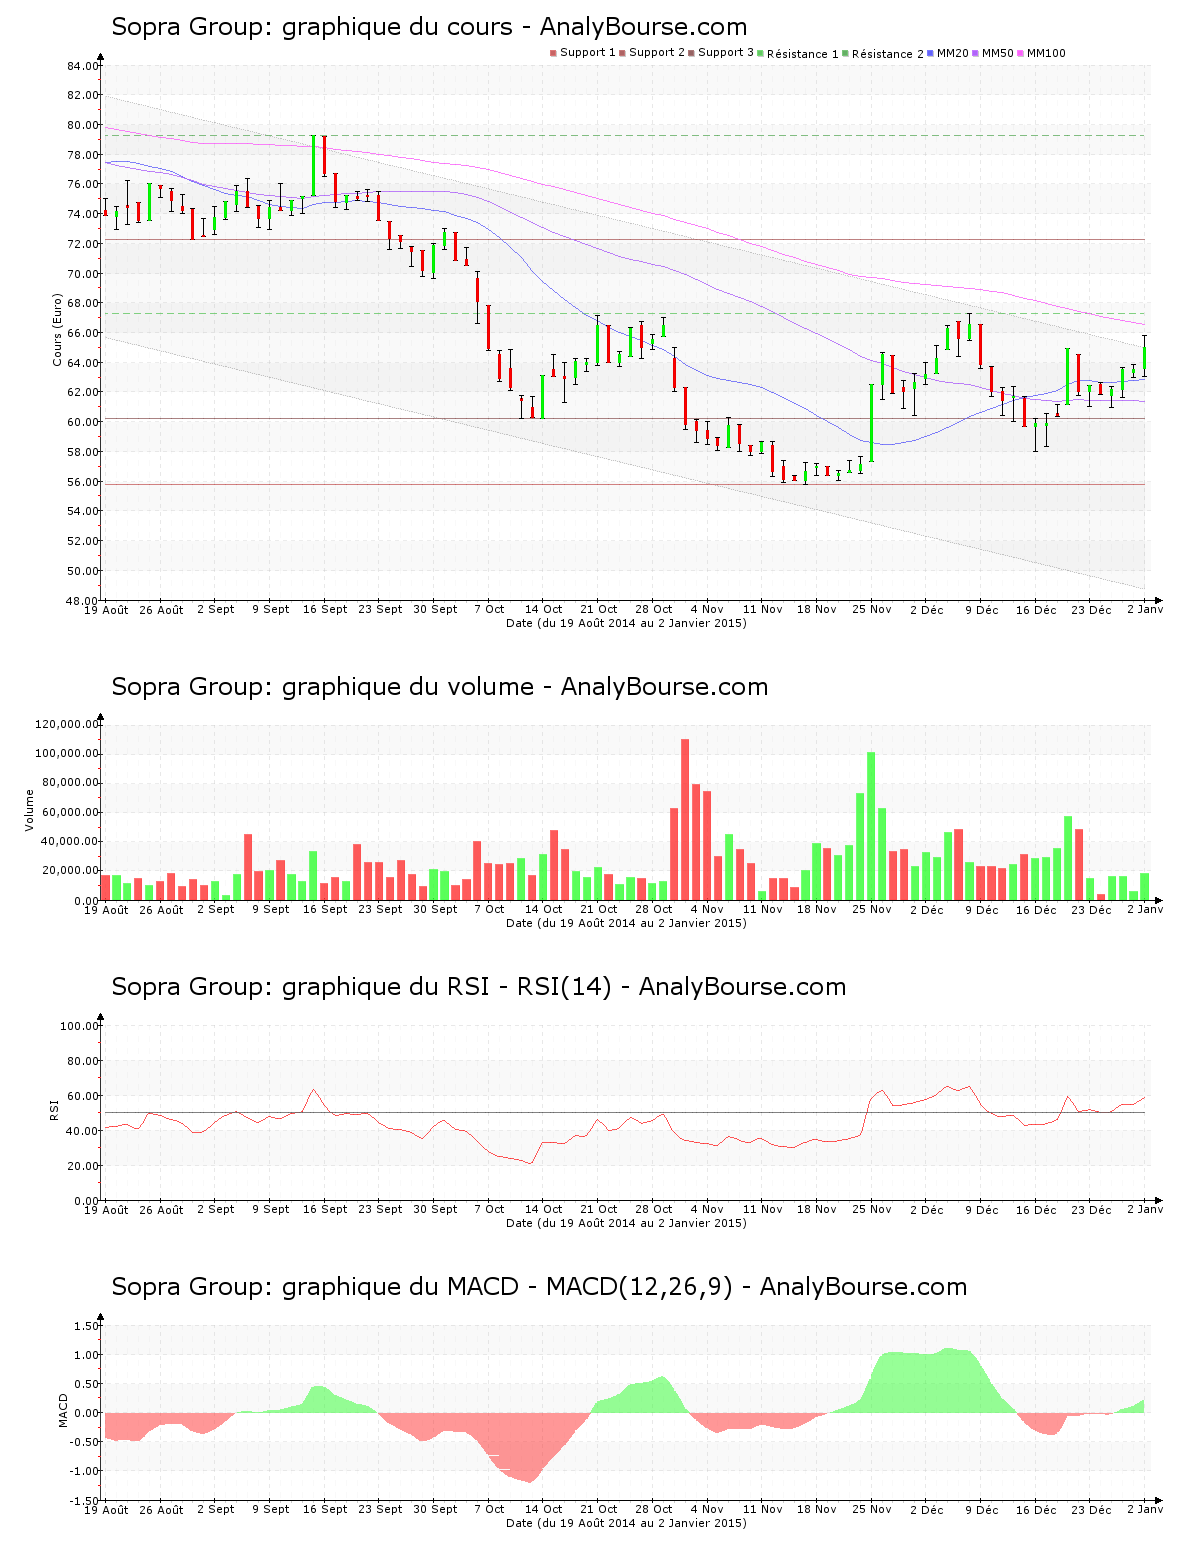Click the '-1.00' value on MACD axis
The image size is (1200, 1550).
tap(85, 1471)
